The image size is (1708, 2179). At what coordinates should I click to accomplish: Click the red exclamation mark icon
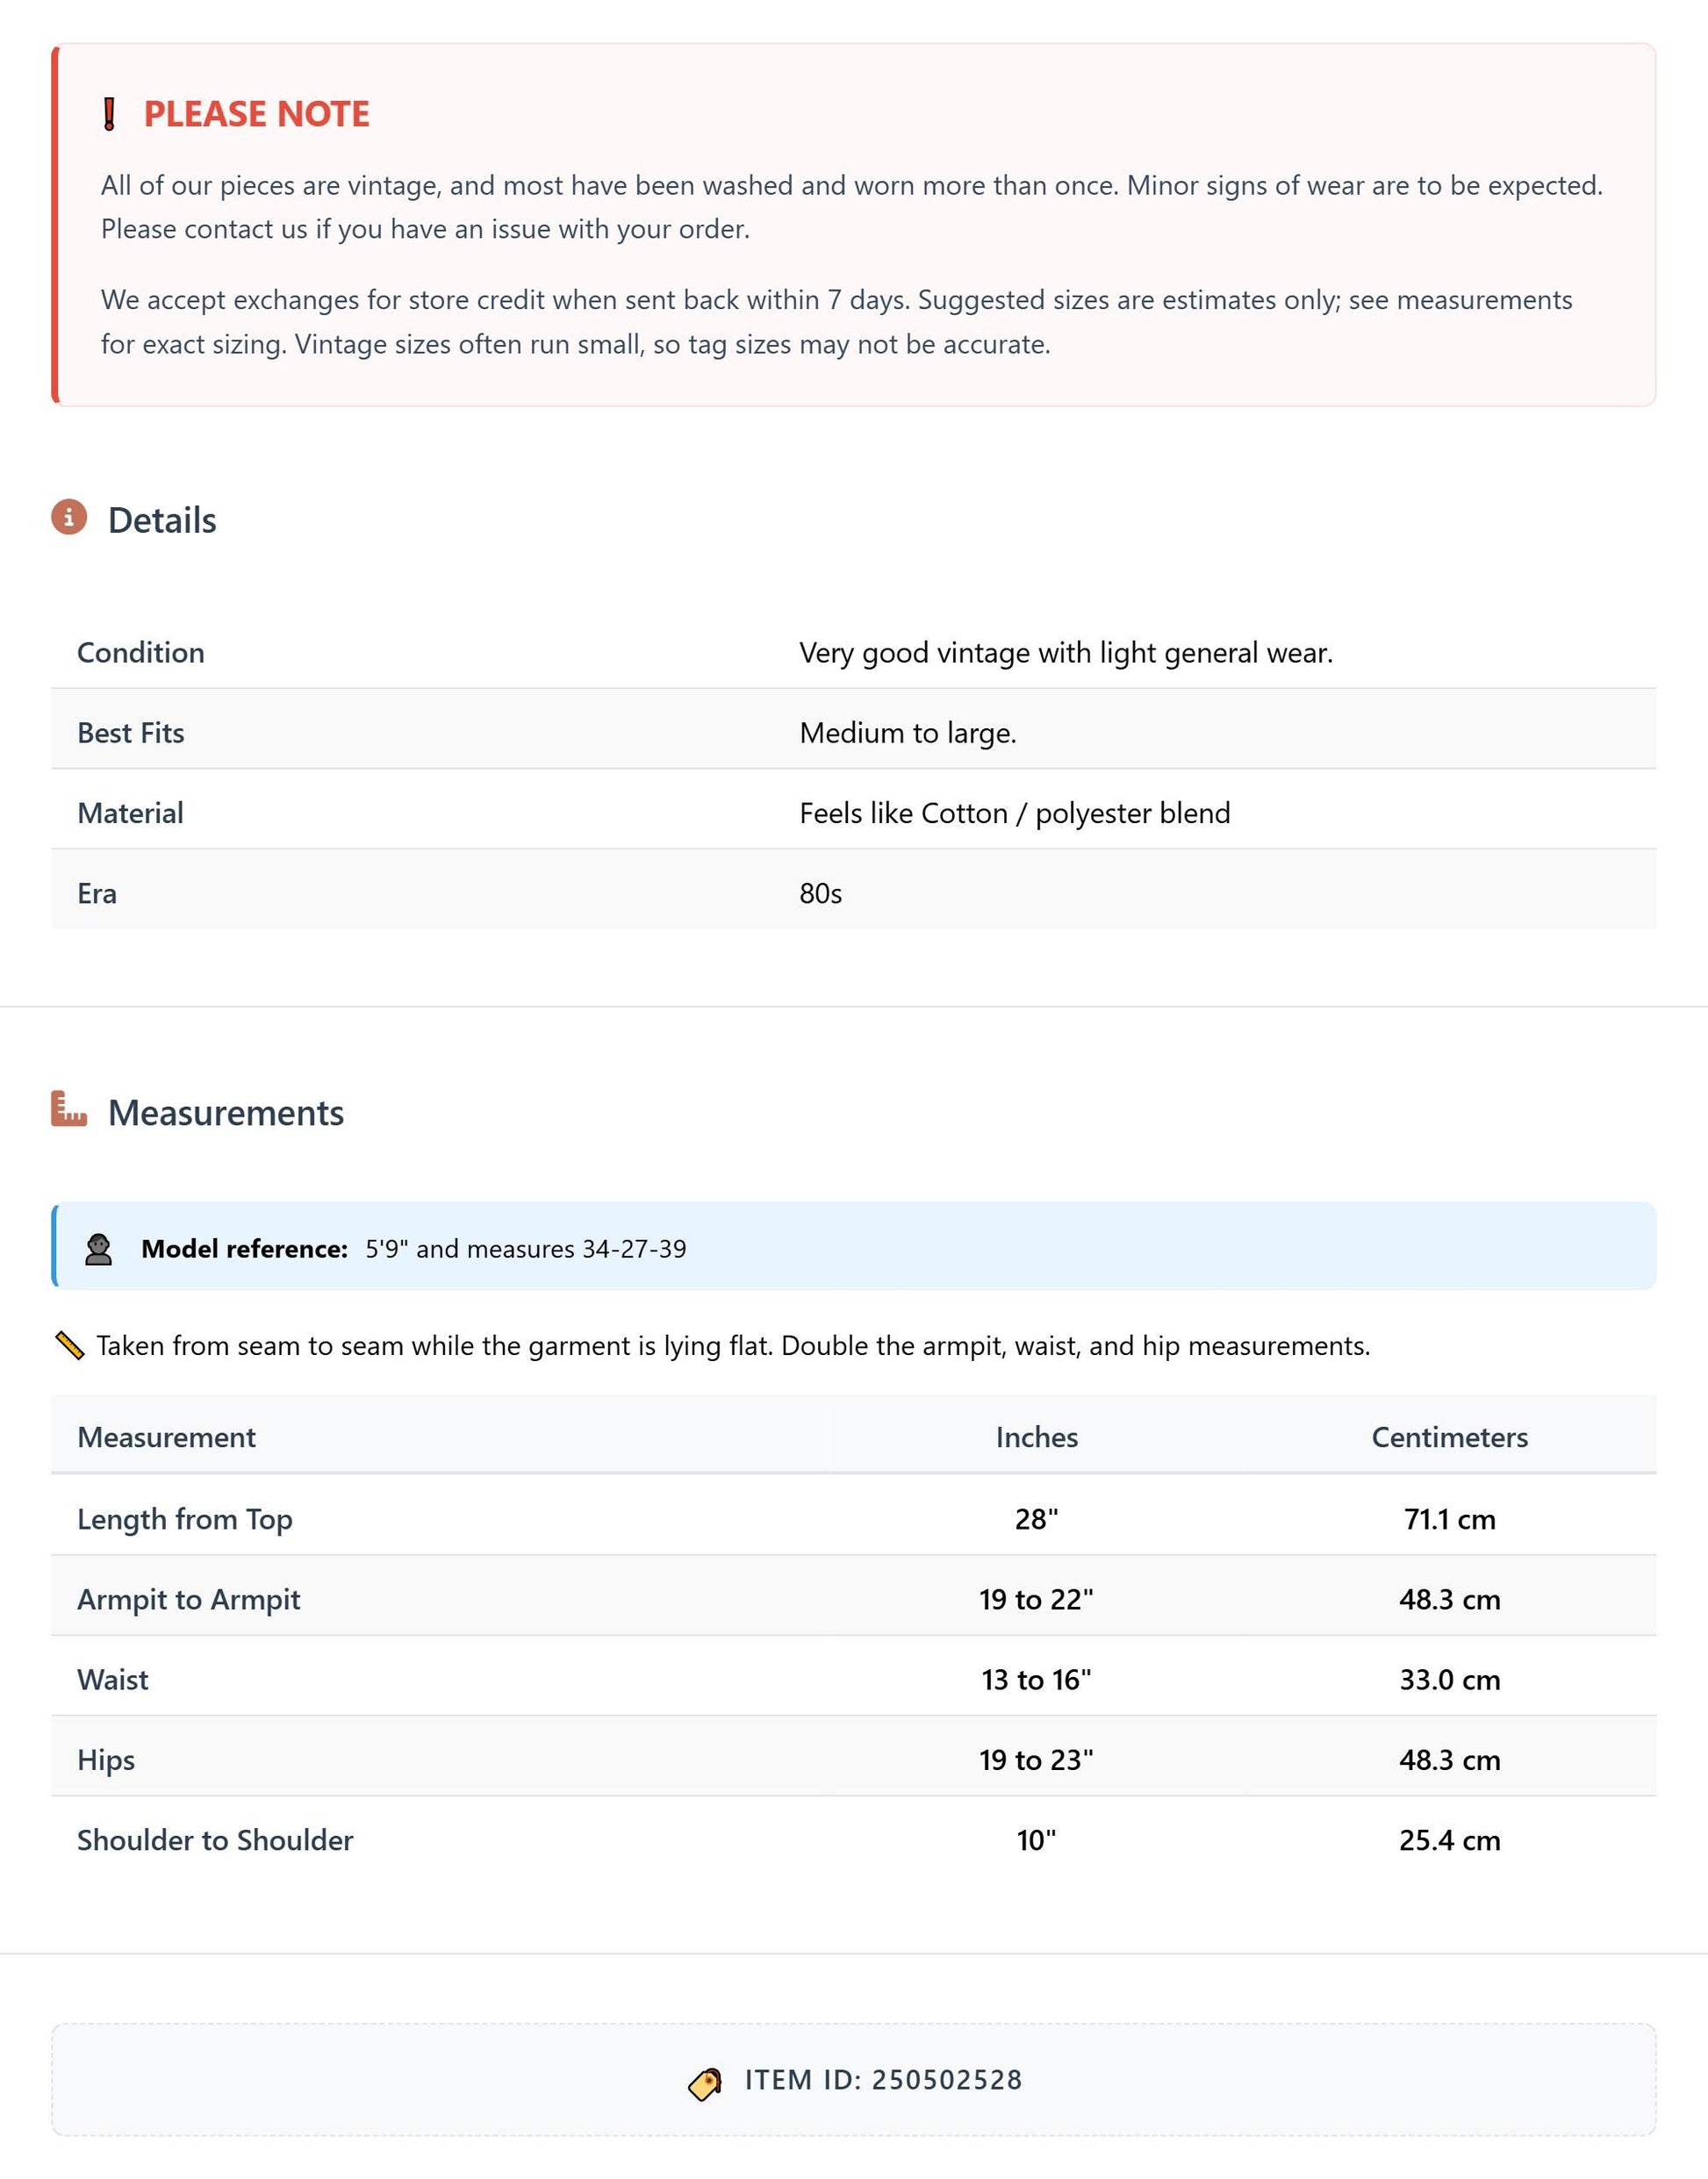110,114
